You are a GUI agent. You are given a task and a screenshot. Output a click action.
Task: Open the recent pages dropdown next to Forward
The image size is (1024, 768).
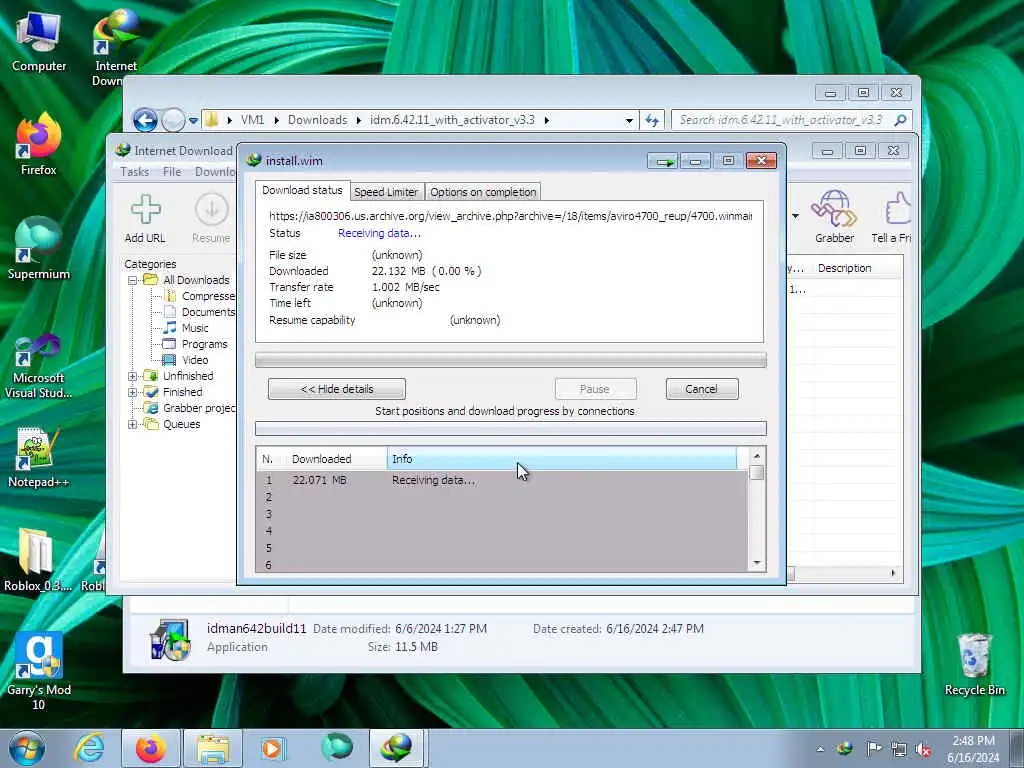click(x=193, y=120)
